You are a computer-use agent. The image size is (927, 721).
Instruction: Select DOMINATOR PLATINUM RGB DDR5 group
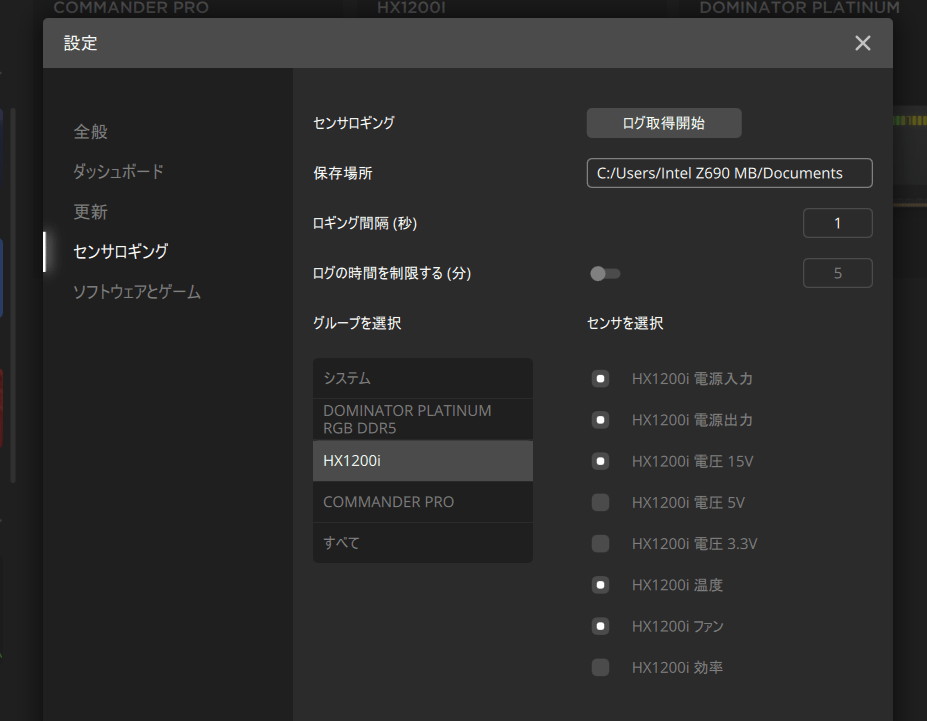click(x=422, y=419)
